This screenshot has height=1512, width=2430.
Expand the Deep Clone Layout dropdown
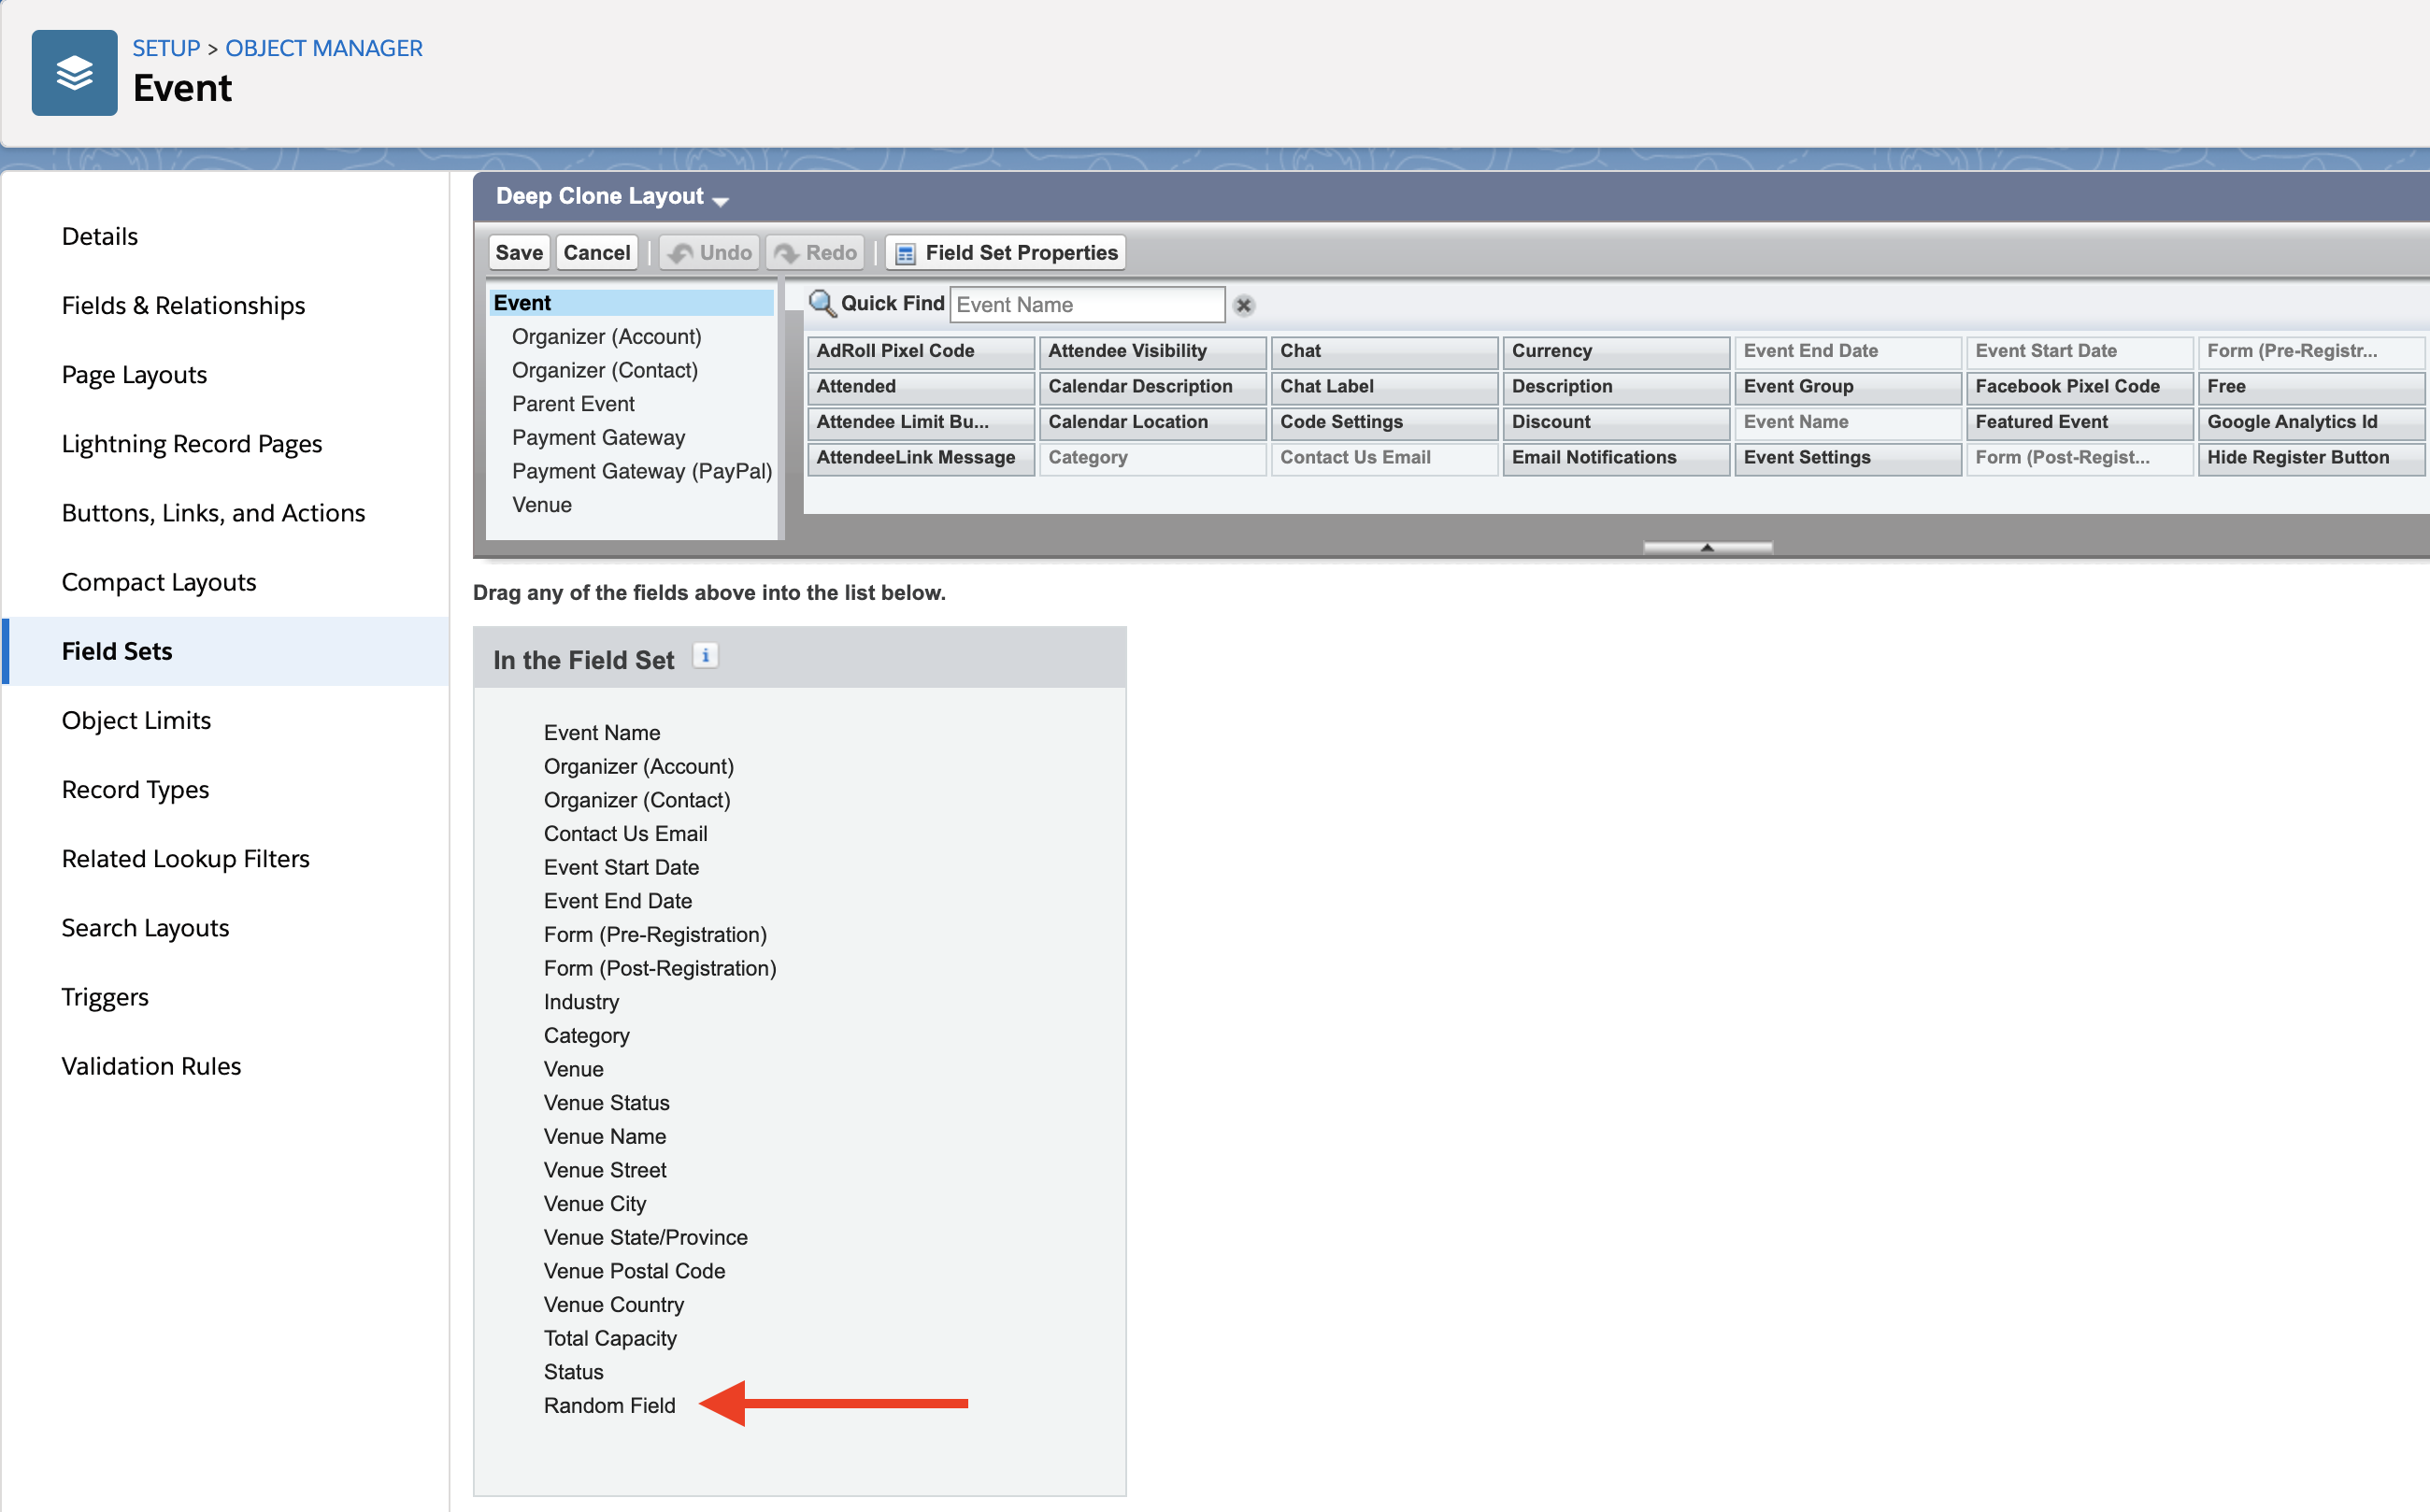click(x=720, y=200)
